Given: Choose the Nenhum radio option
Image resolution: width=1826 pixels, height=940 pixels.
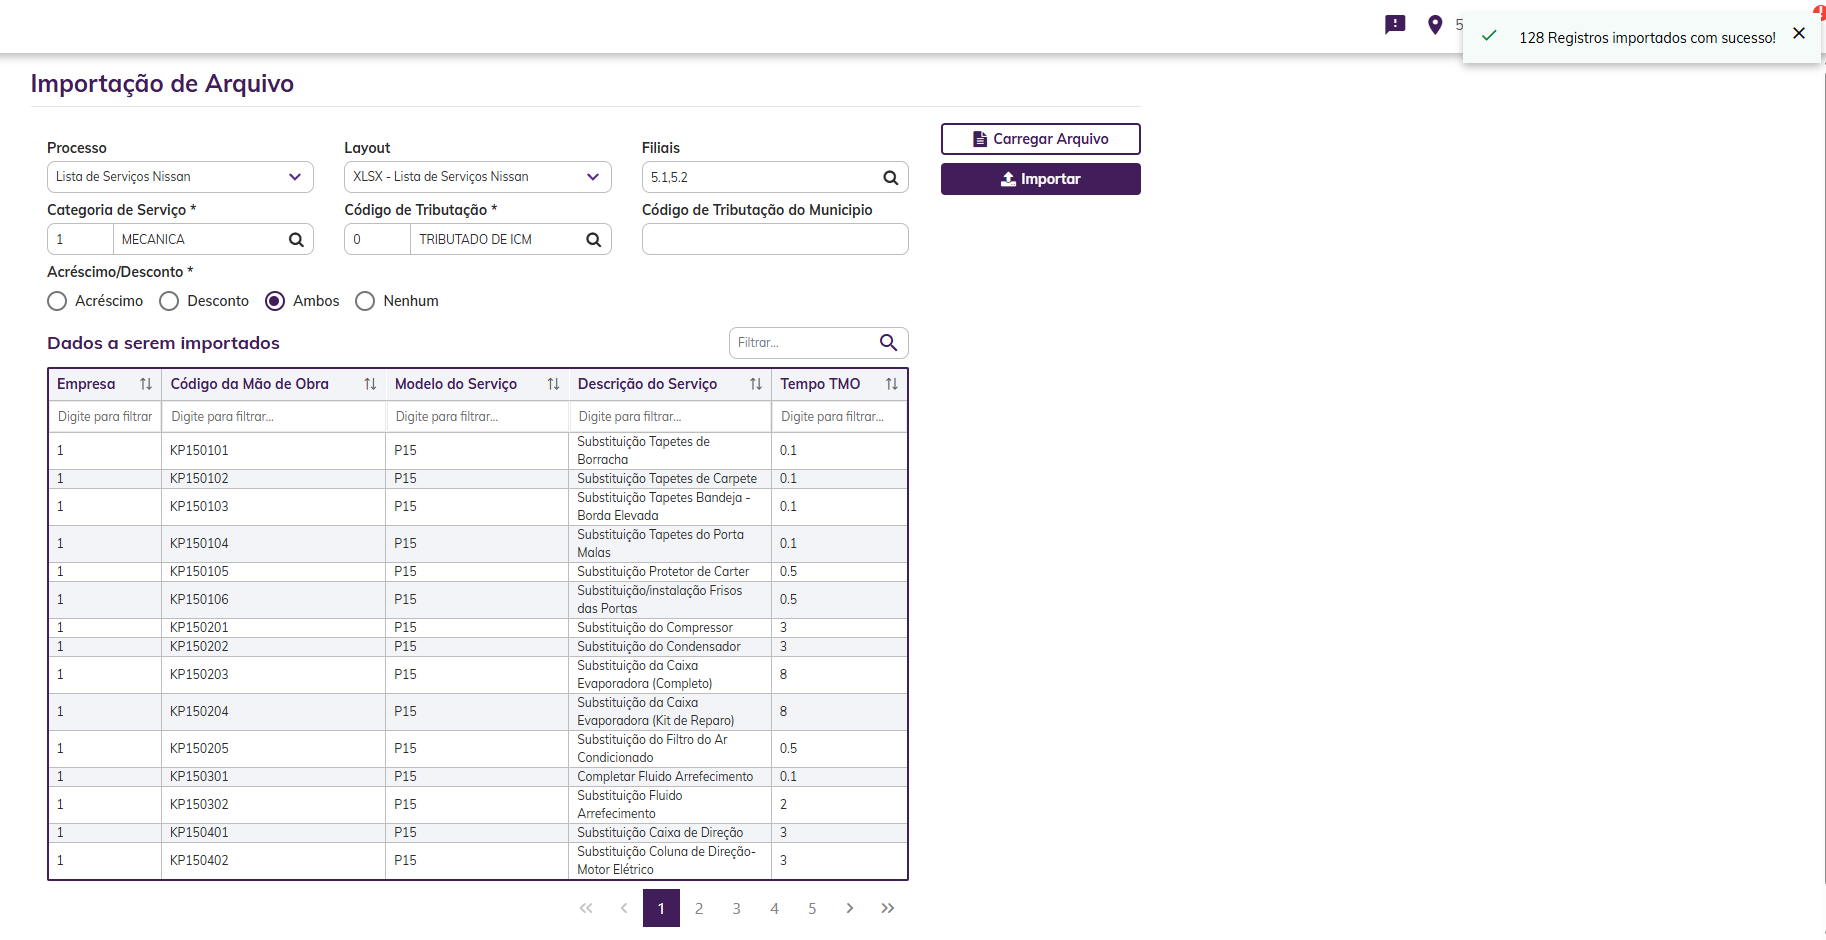Looking at the screenshot, I should (366, 301).
